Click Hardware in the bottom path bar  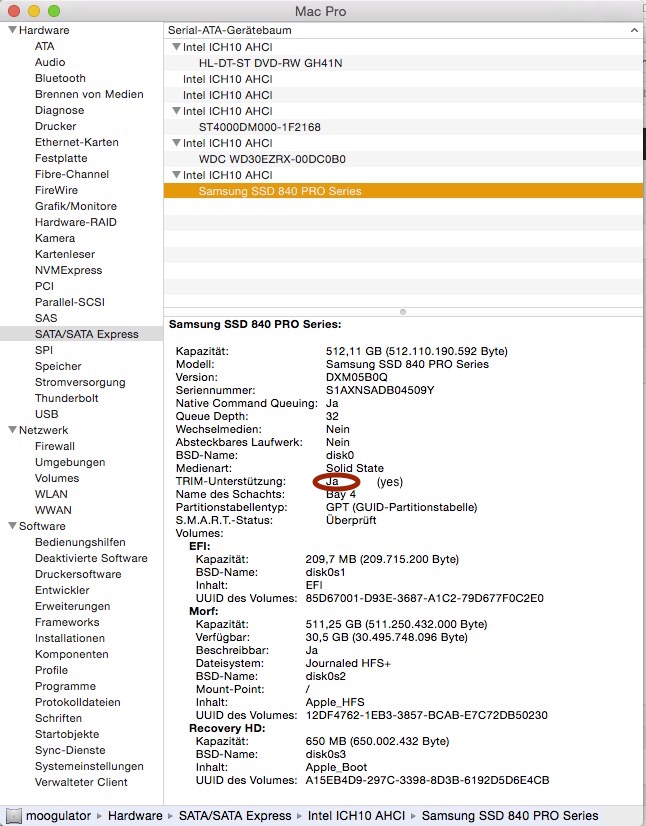(x=135, y=816)
